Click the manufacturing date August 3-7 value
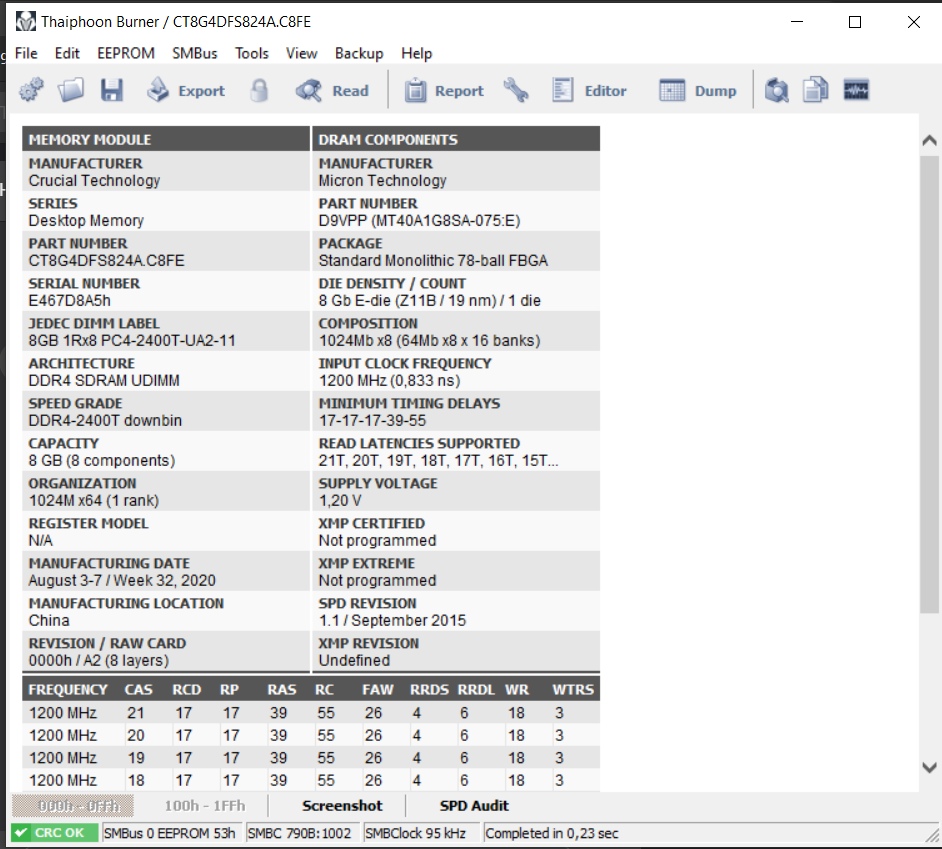Screen dimensions: 942x849 pyautogui.click(x=122, y=580)
